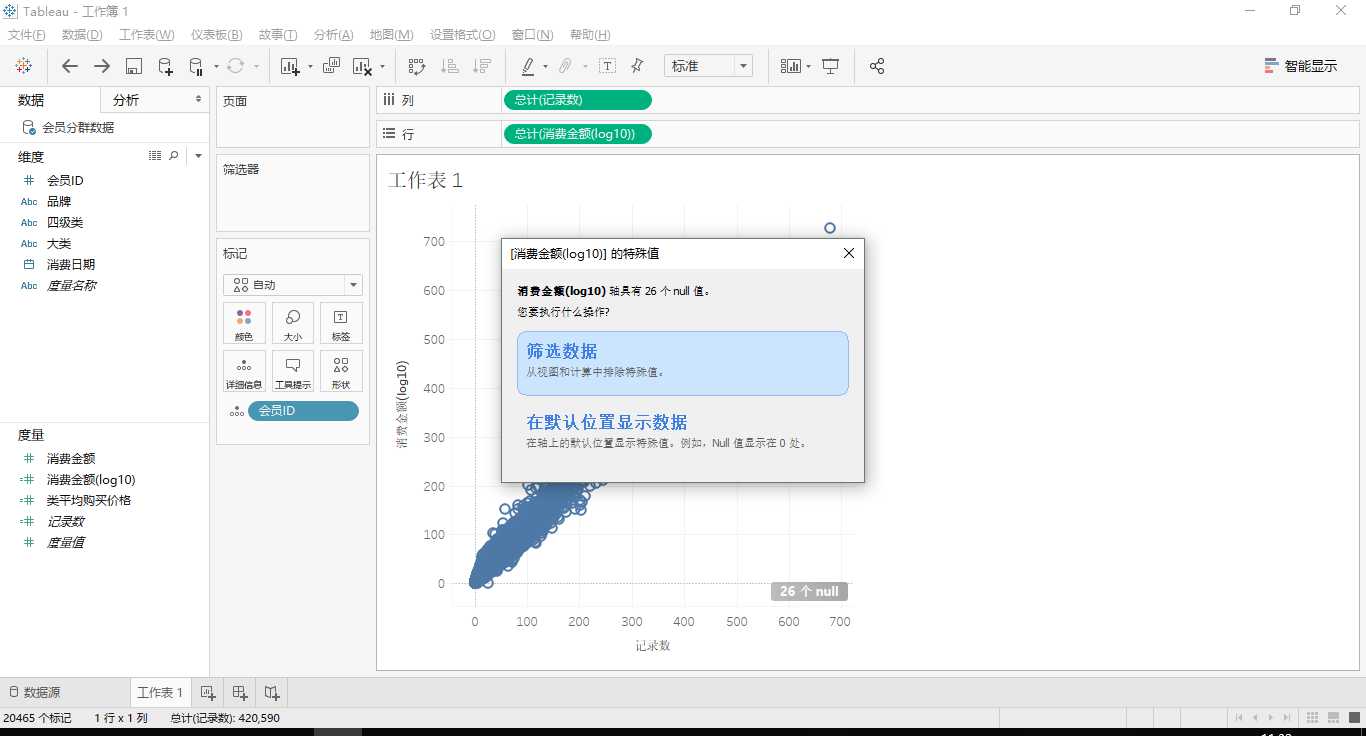Close the 特殊值 dialog

coord(849,253)
